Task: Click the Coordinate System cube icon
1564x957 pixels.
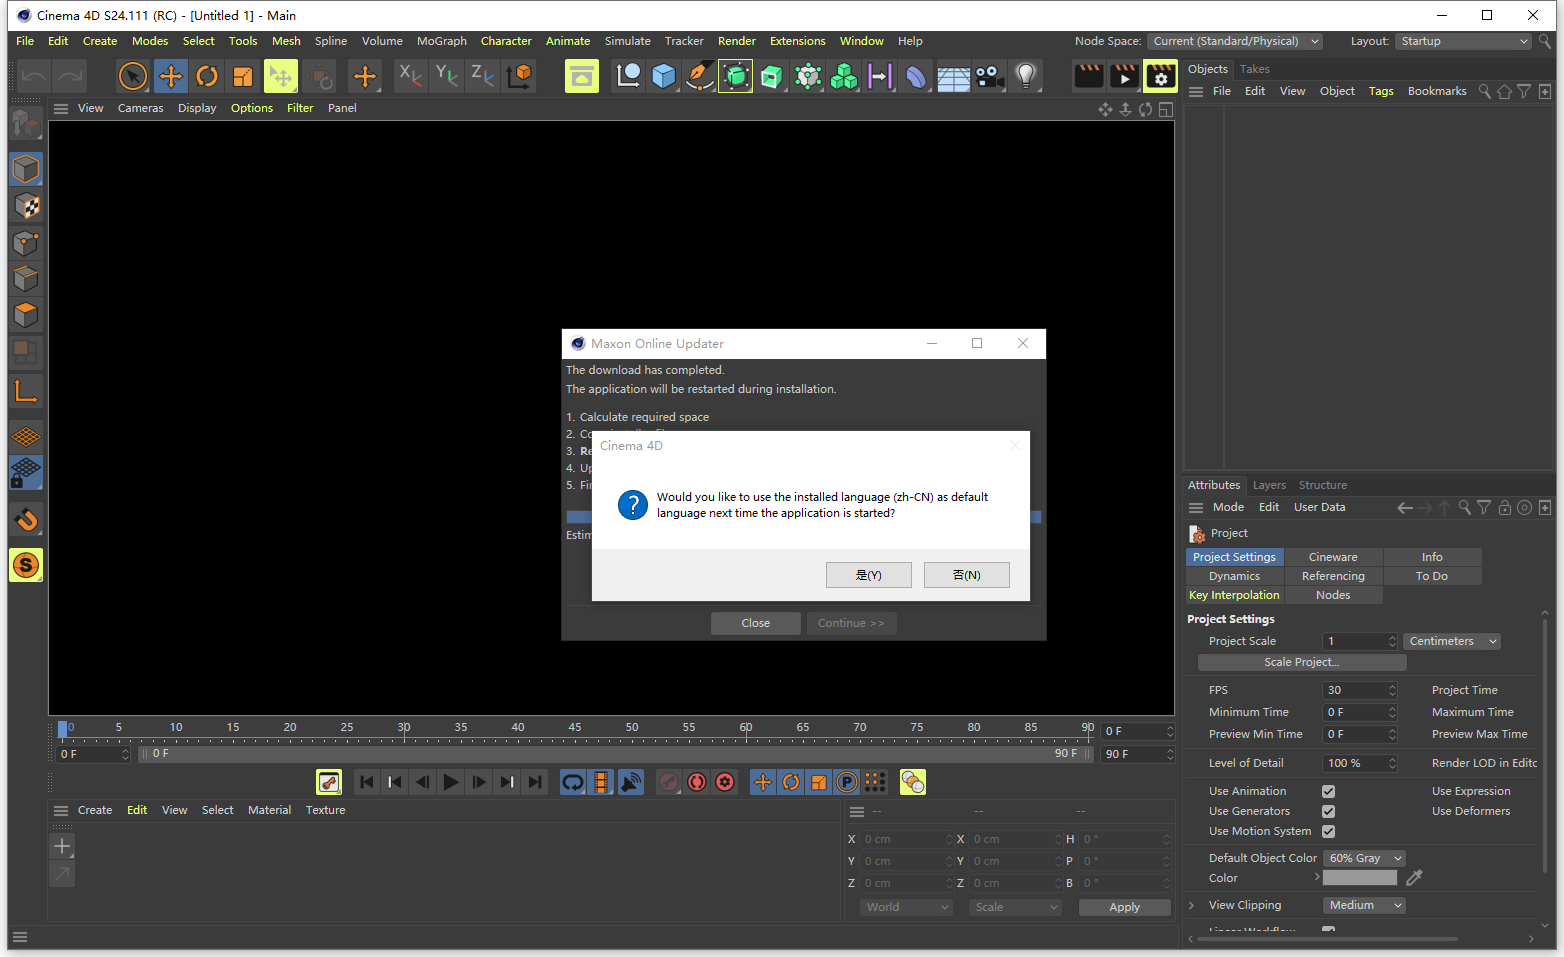Action: [x=520, y=76]
